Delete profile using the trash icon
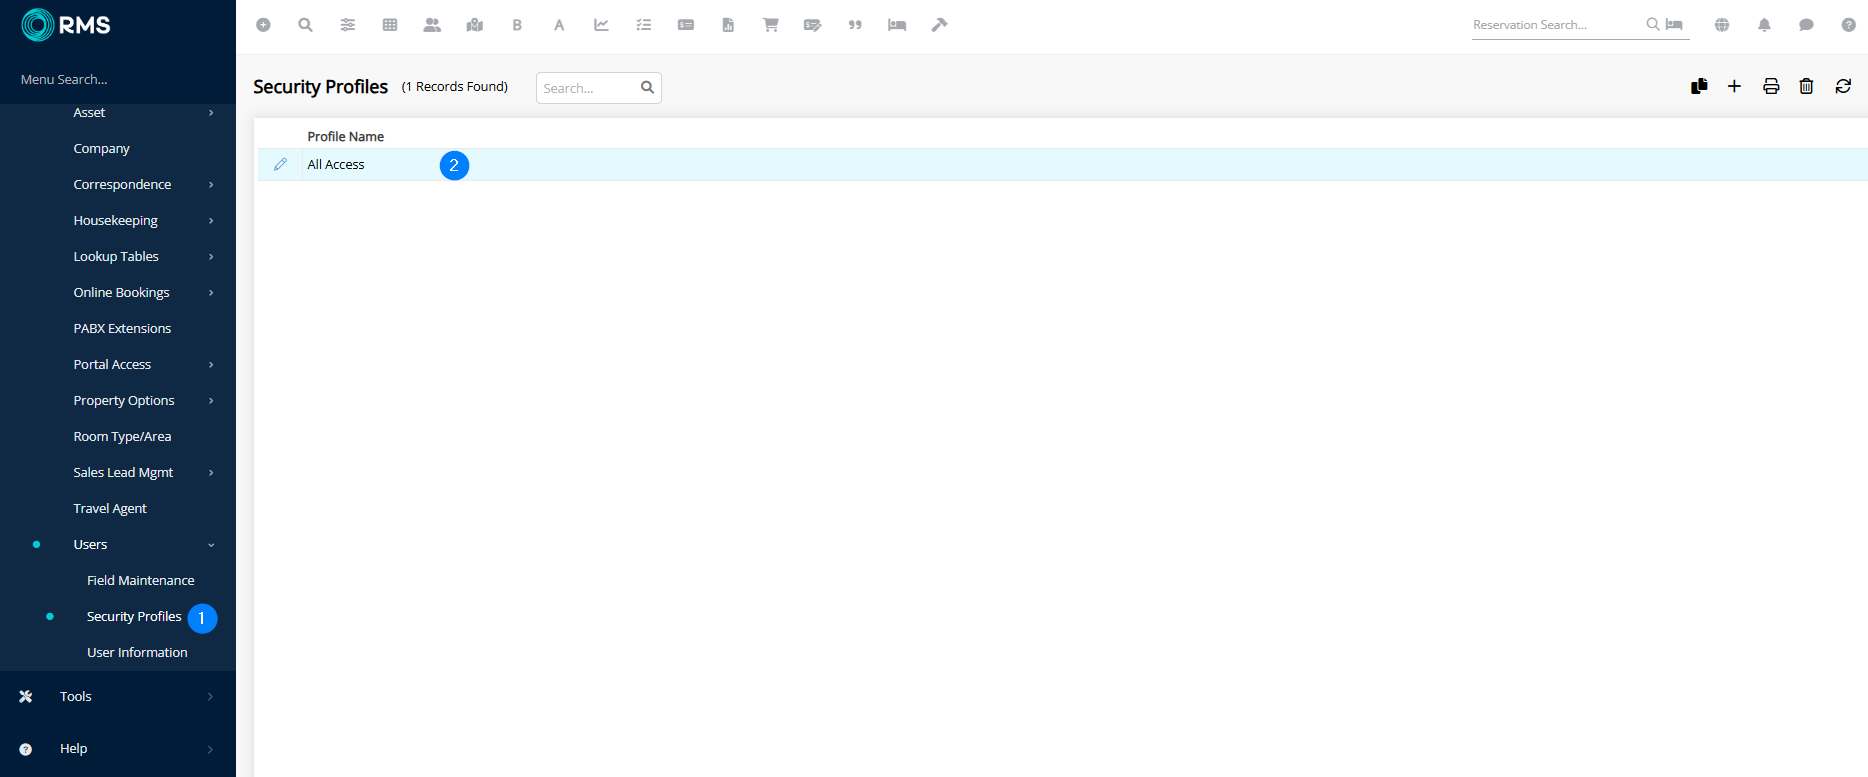The image size is (1868, 777). [1806, 87]
